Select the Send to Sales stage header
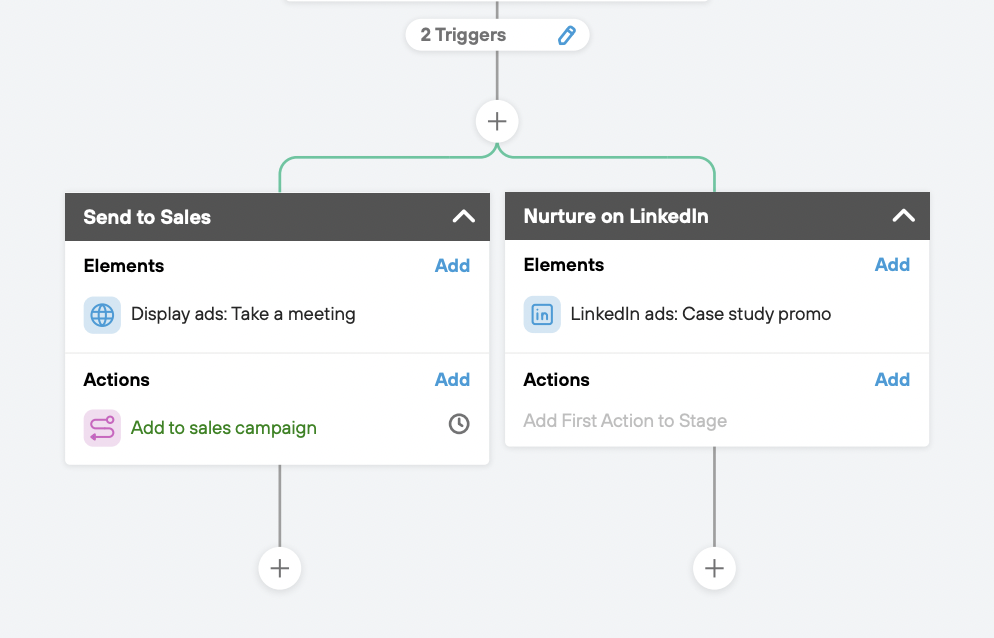Viewport: 994px width, 638px height. pos(277,217)
